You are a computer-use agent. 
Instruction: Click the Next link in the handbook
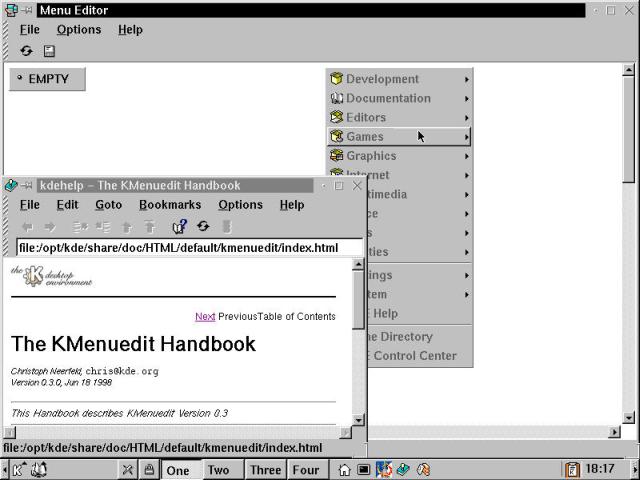pyautogui.click(x=205, y=317)
